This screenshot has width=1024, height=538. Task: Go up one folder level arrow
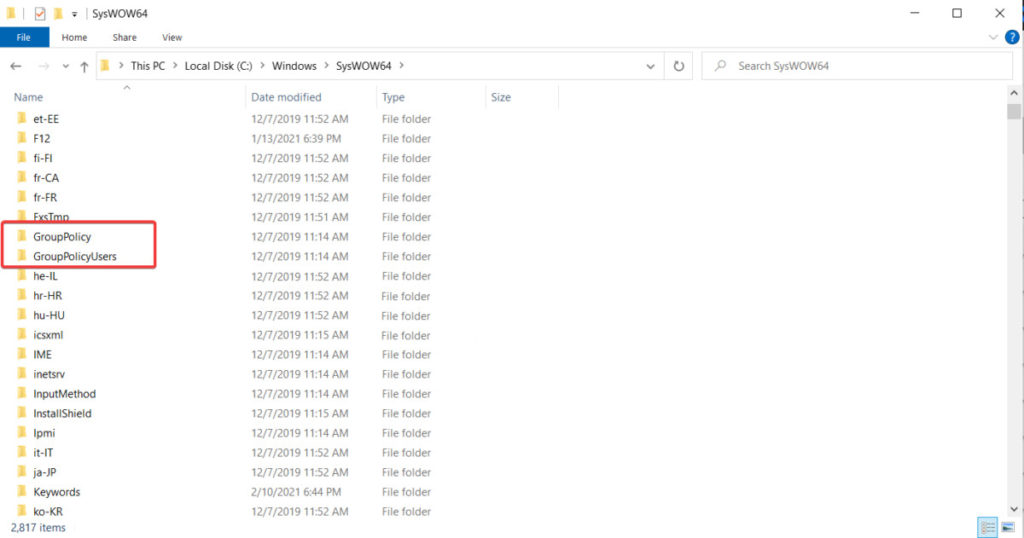(x=84, y=66)
